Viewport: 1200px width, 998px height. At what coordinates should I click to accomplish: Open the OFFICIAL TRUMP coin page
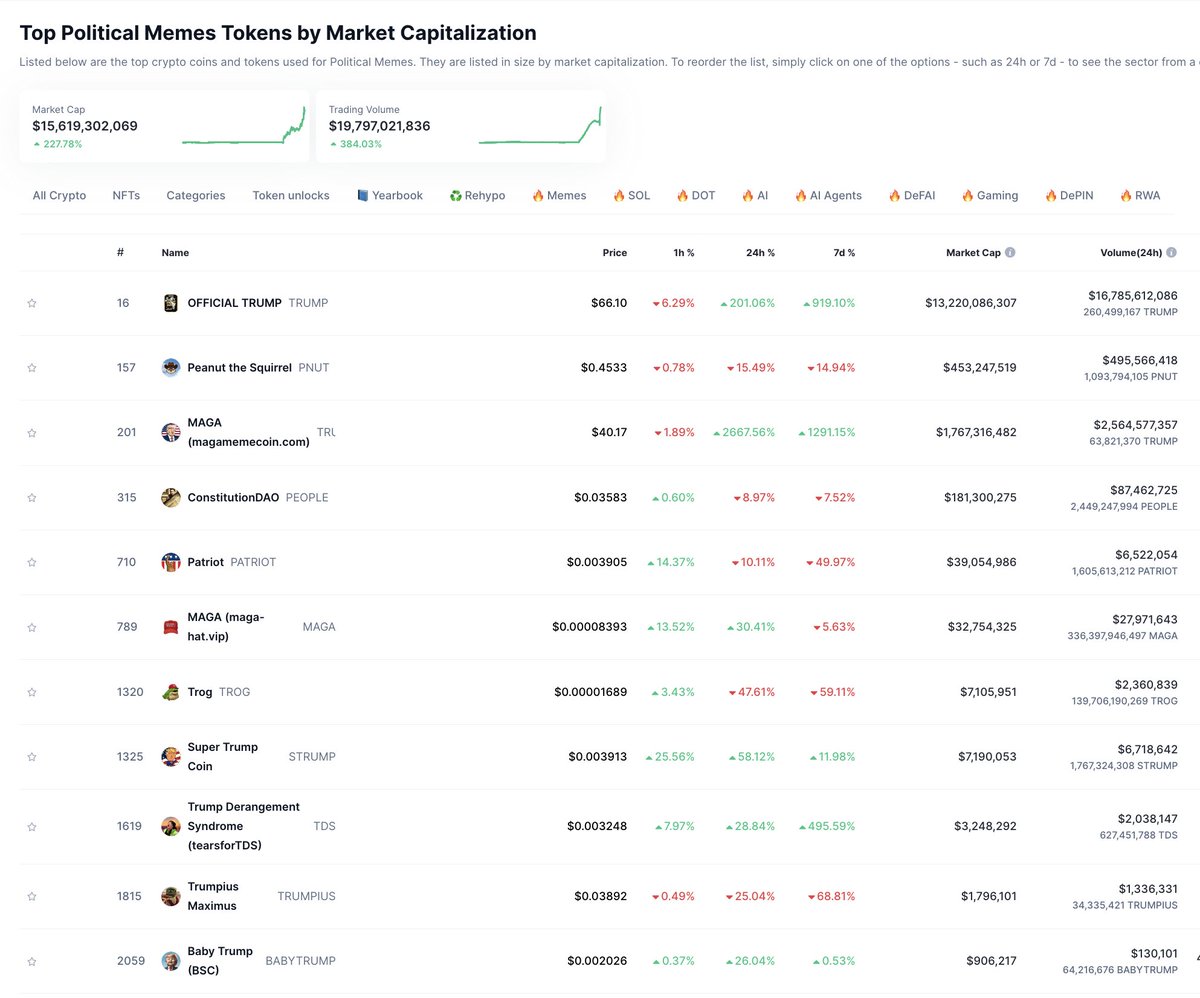(x=234, y=303)
